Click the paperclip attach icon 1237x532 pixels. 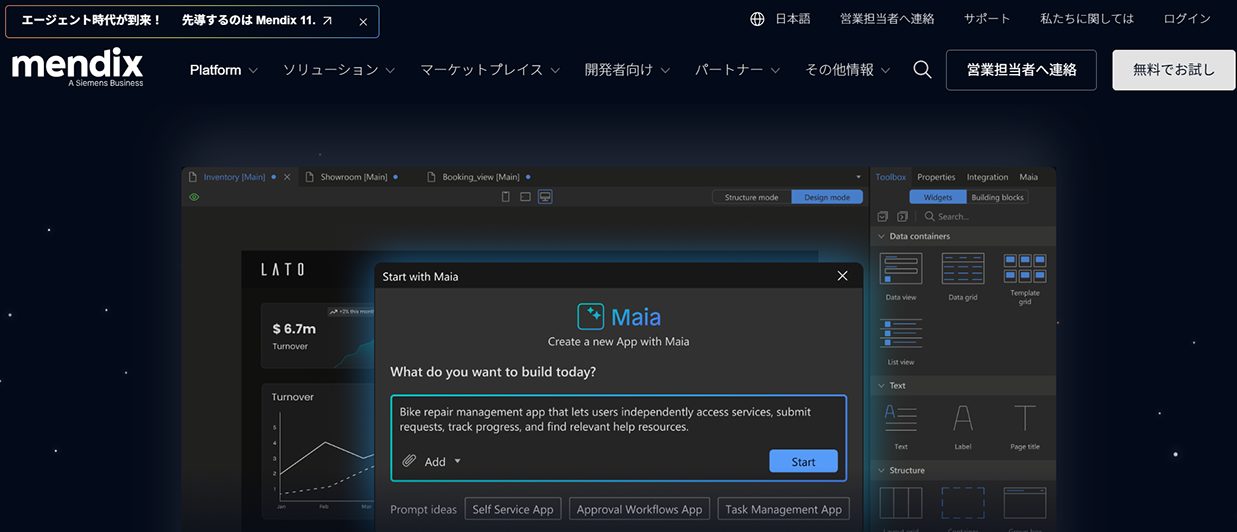[409, 461]
